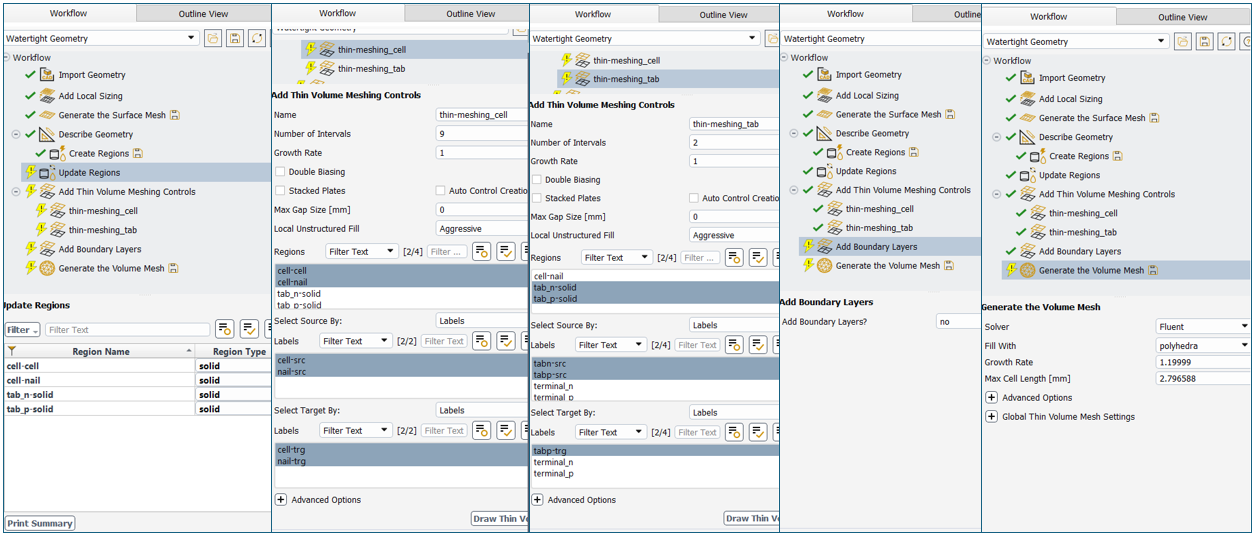Click first selection icon beside target Labels, thin-meshing_tab panel
The height and width of the screenshot is (537, 1254).
[734, 432]
